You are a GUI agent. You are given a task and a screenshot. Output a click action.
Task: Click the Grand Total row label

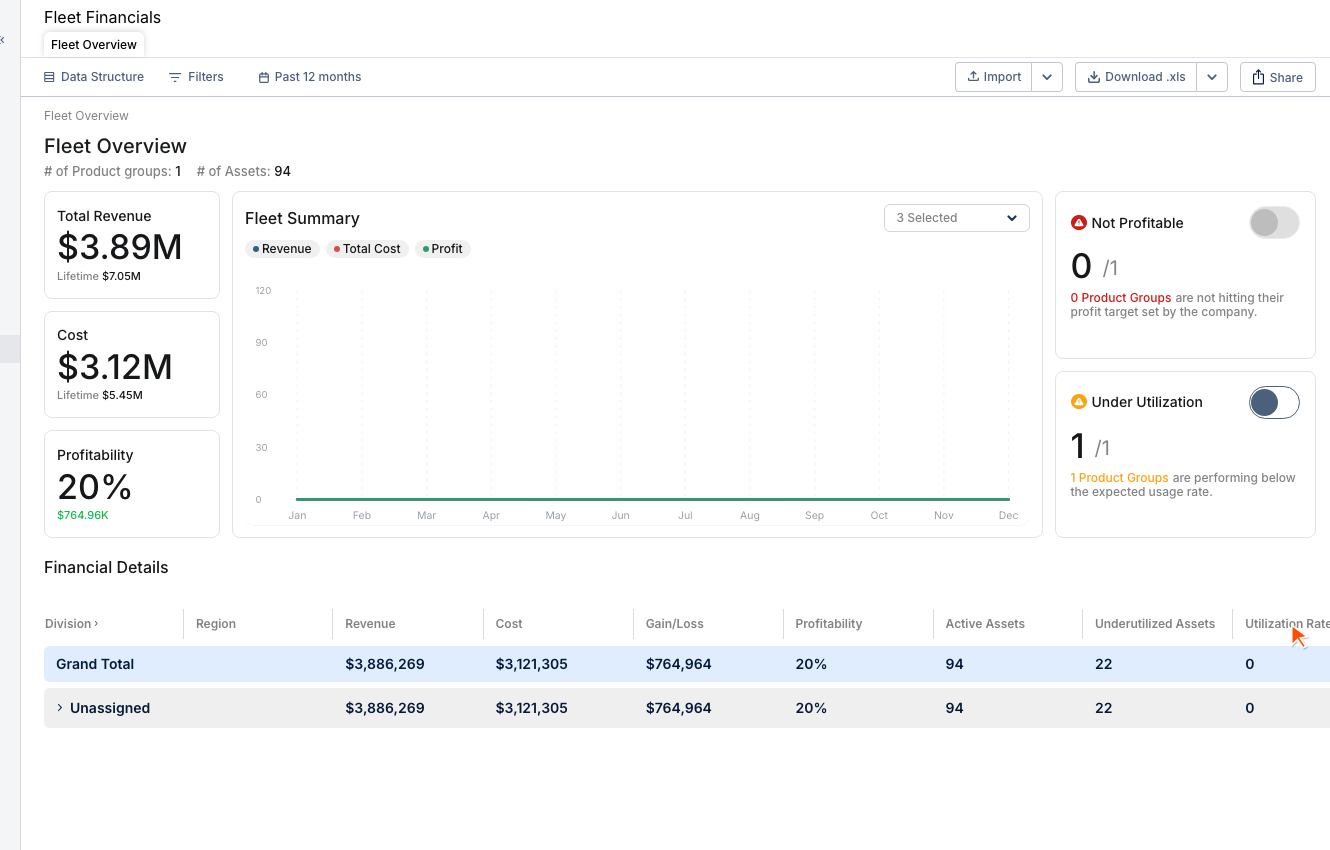(95, 664)
